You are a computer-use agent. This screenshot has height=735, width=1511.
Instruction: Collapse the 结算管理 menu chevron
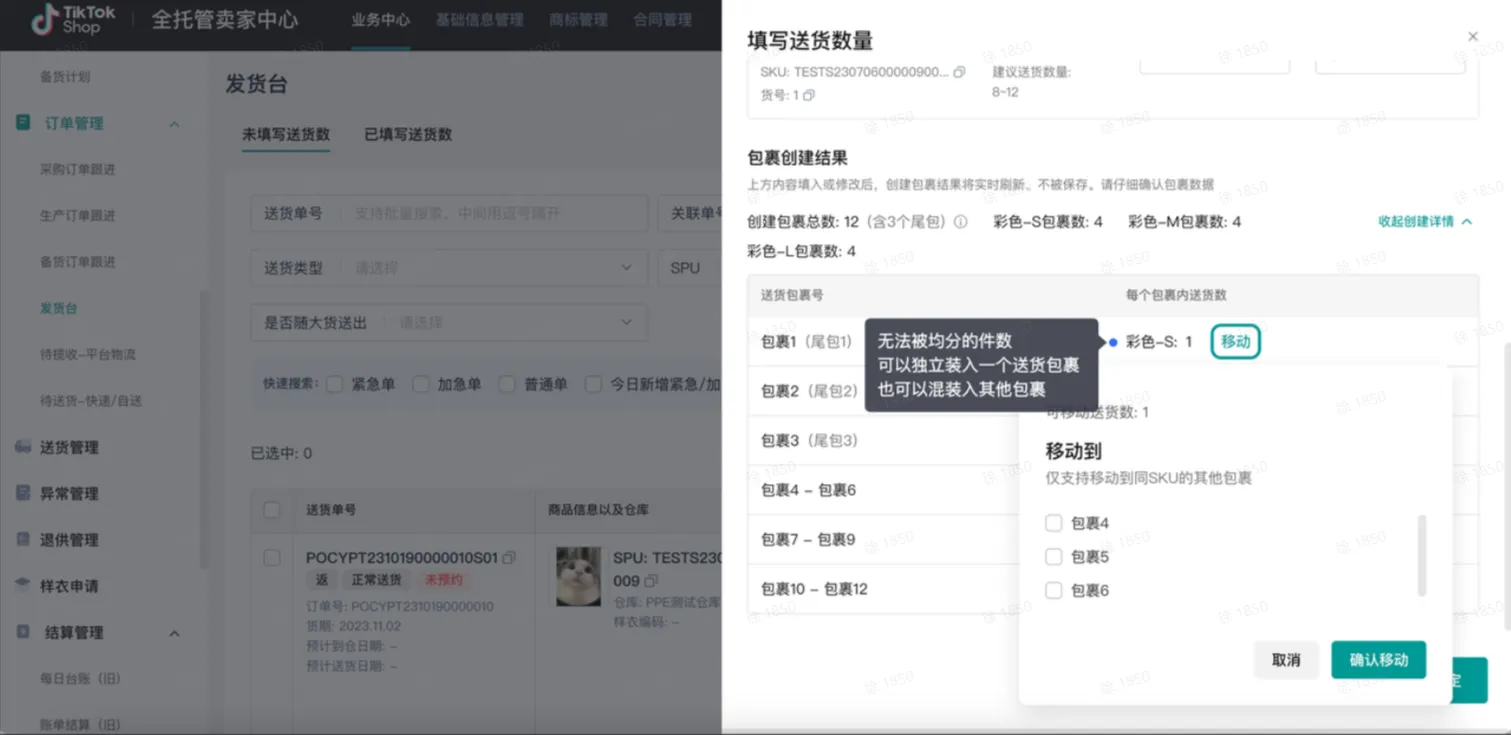click(174, 633)
